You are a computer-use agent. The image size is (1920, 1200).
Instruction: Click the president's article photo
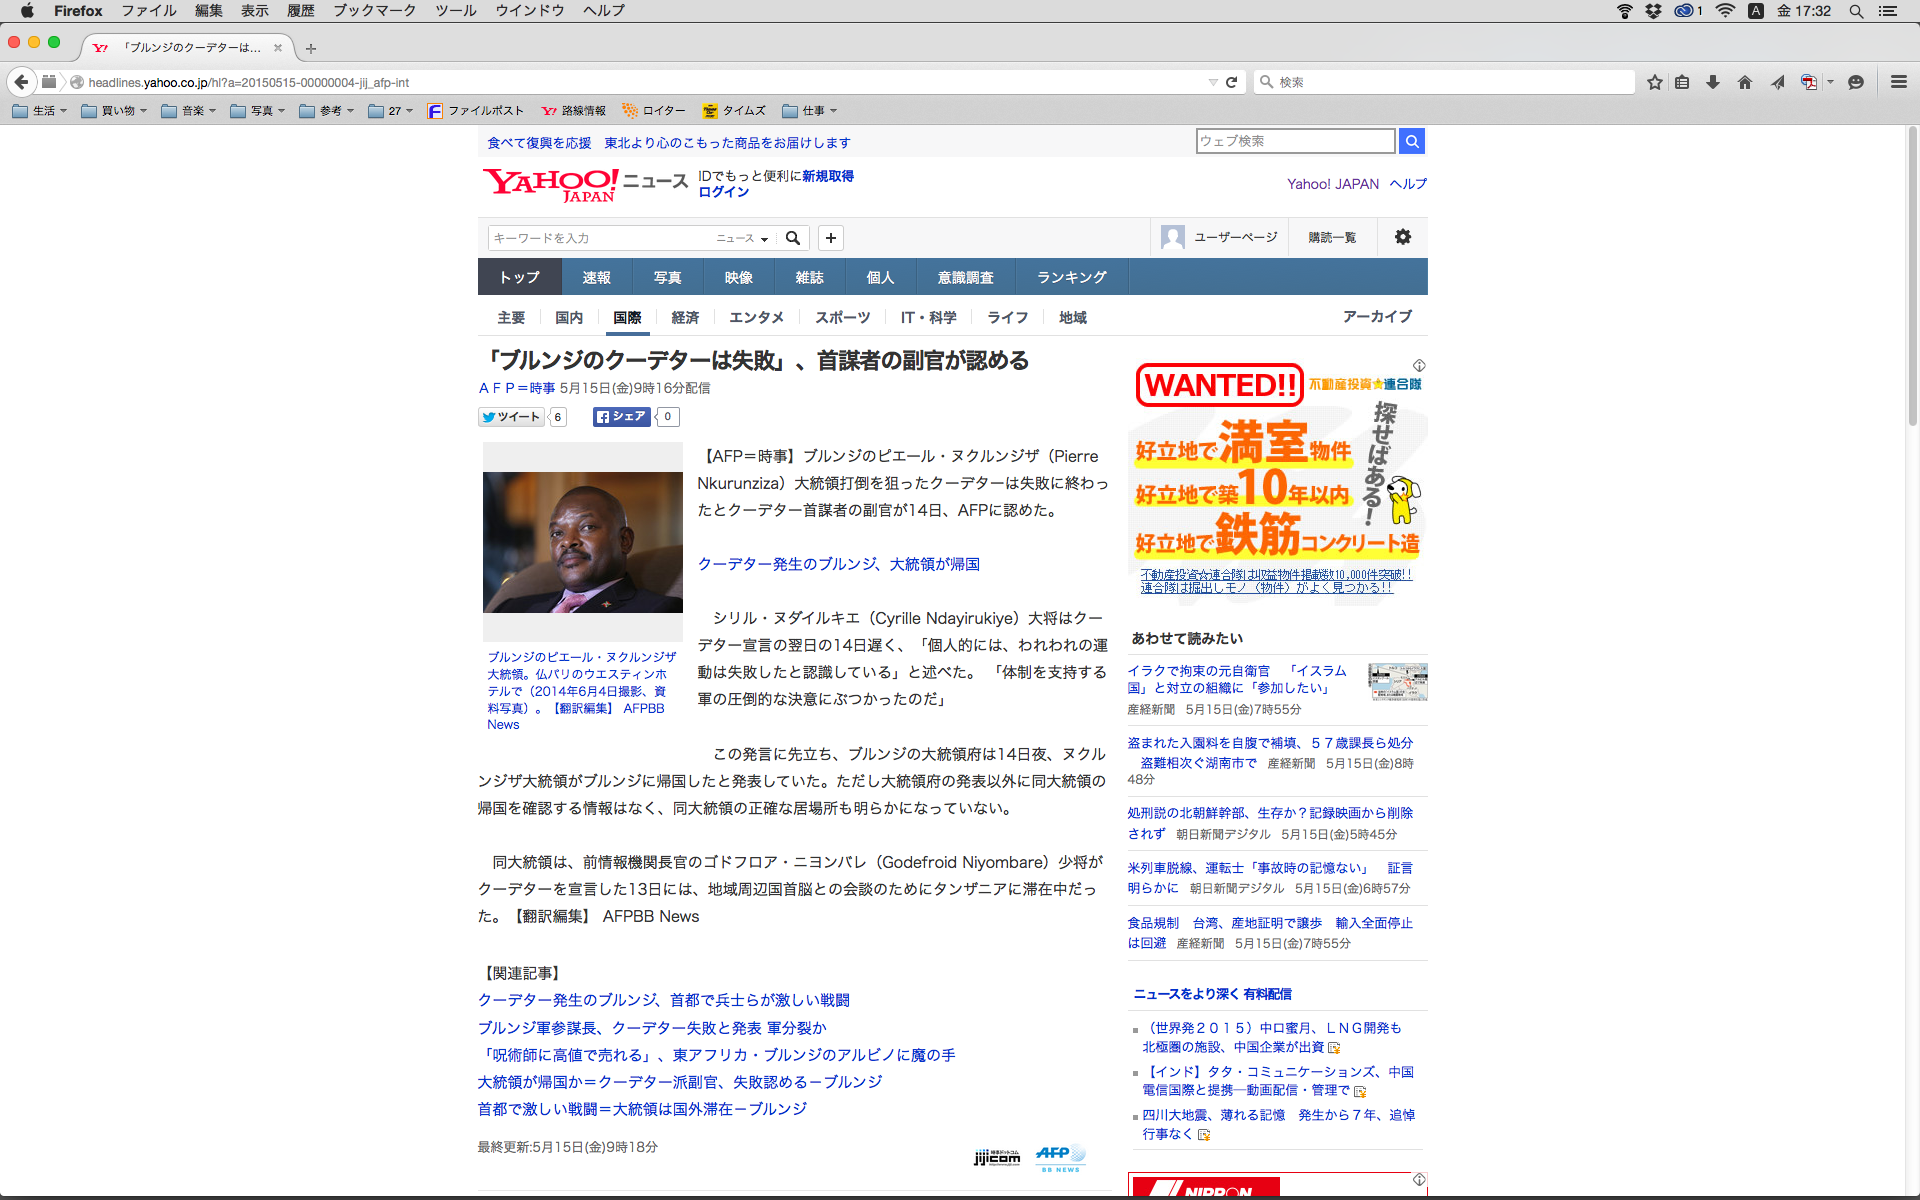582,542
